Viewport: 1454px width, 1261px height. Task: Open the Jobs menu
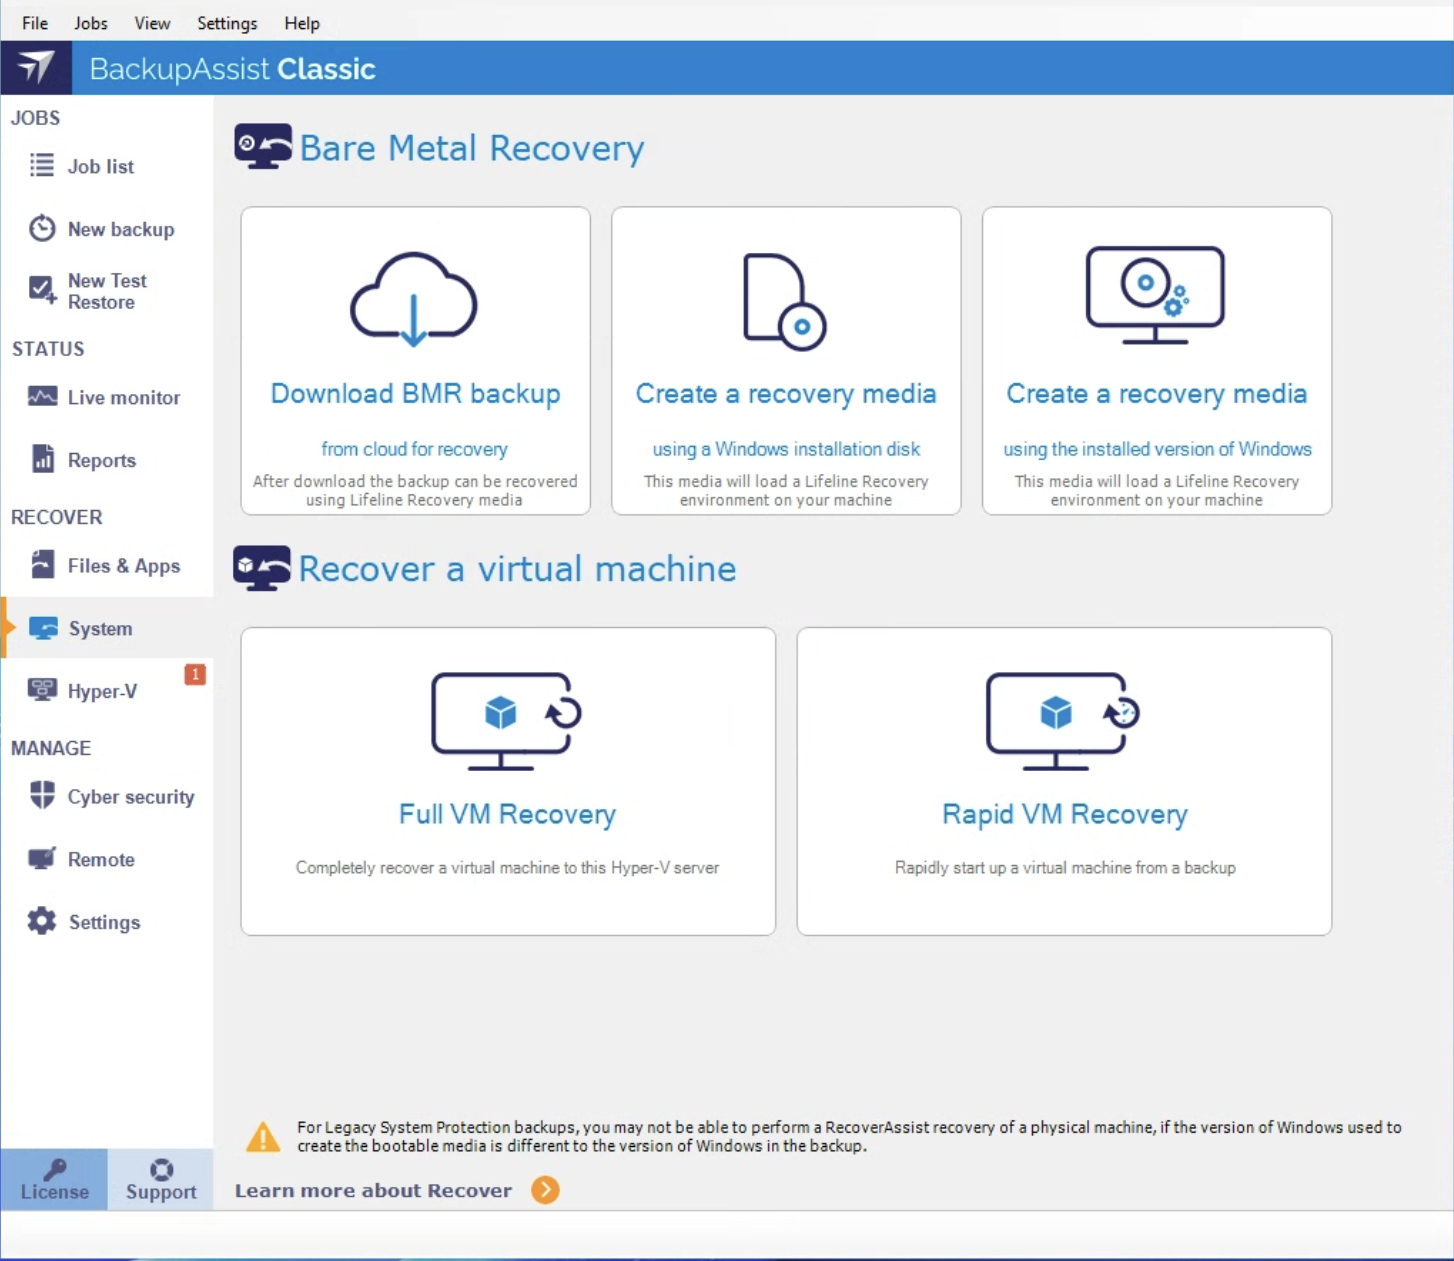pos(90,23)
